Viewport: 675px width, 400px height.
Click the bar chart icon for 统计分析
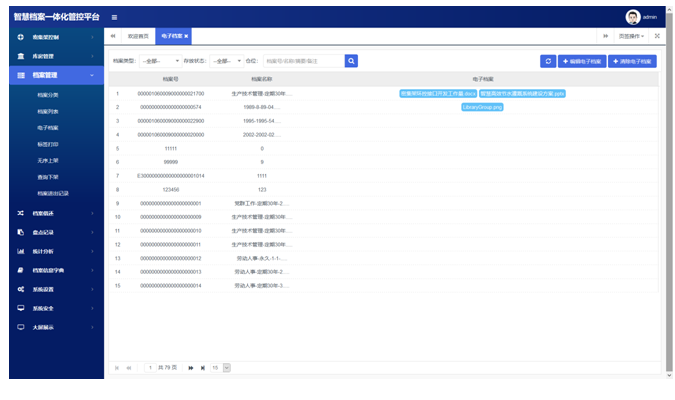(x=21, y=251)
